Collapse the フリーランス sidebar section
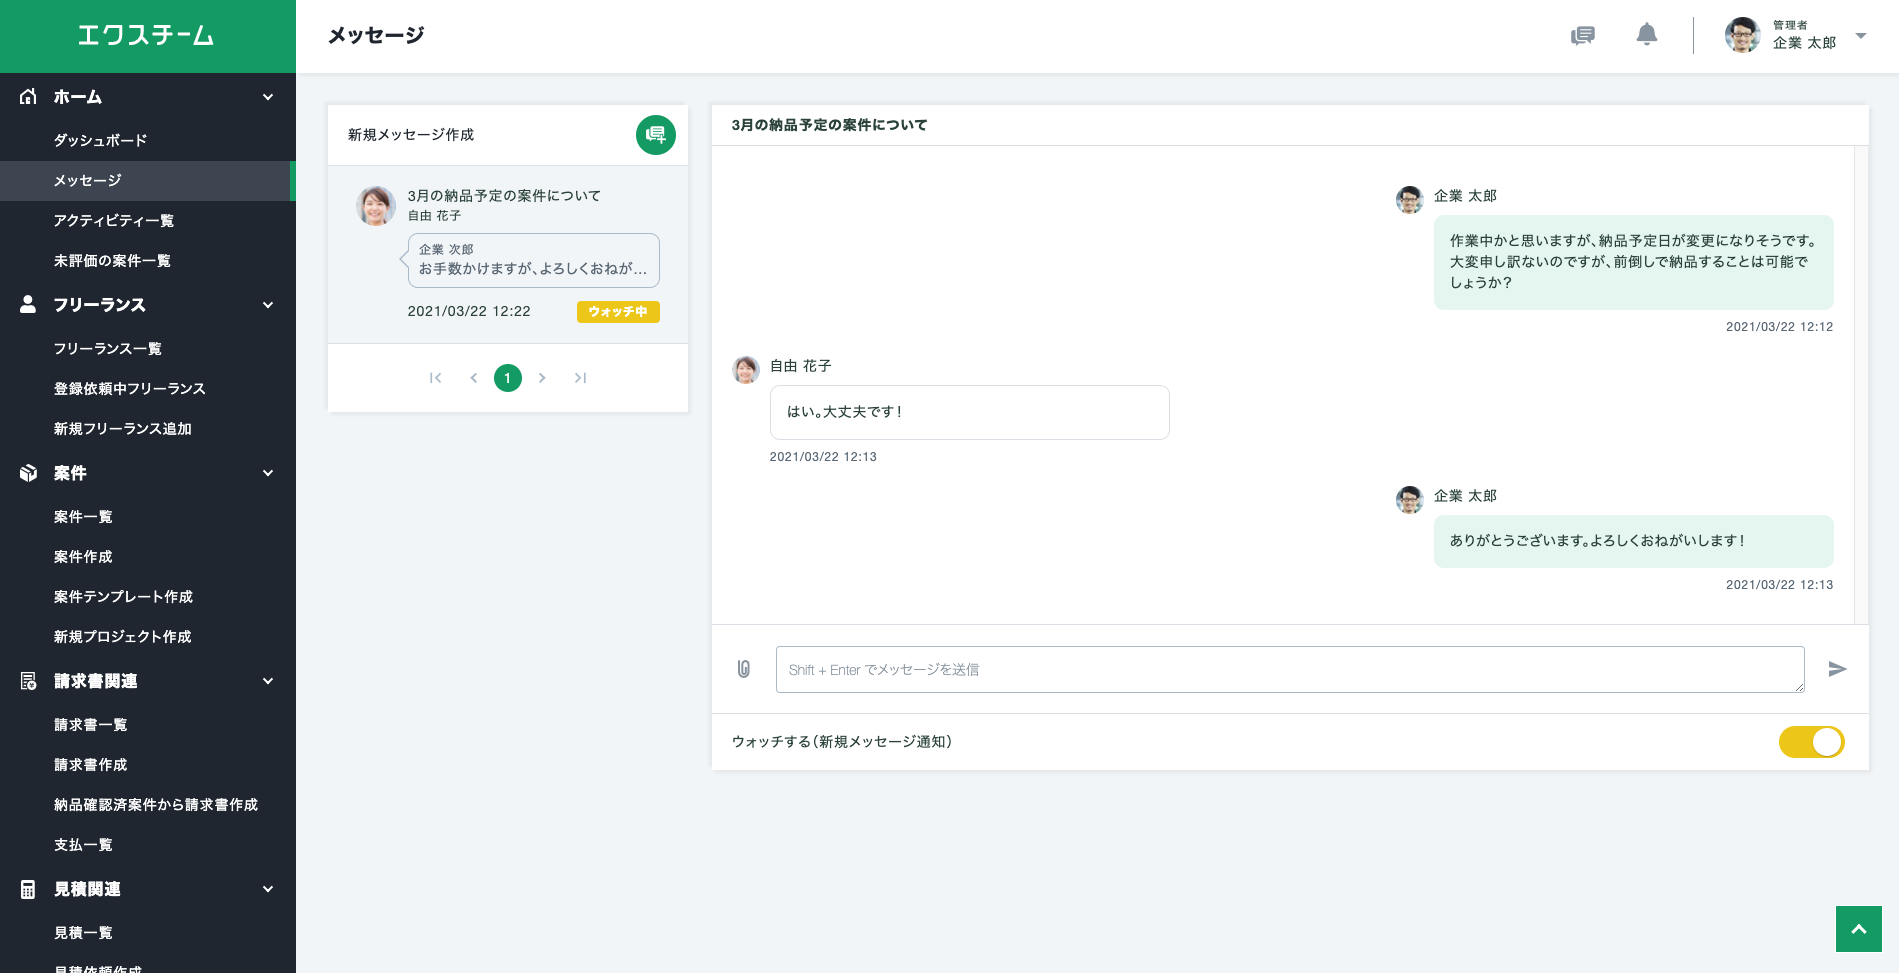This screenshot has width=1899, height=973. tap(268, 305)
